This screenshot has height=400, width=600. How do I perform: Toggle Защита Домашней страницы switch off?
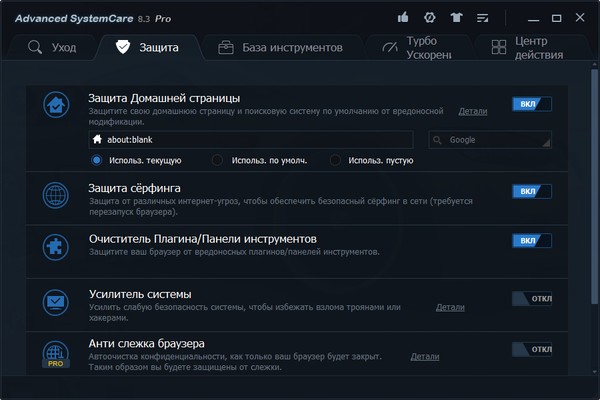coord(532,104)
